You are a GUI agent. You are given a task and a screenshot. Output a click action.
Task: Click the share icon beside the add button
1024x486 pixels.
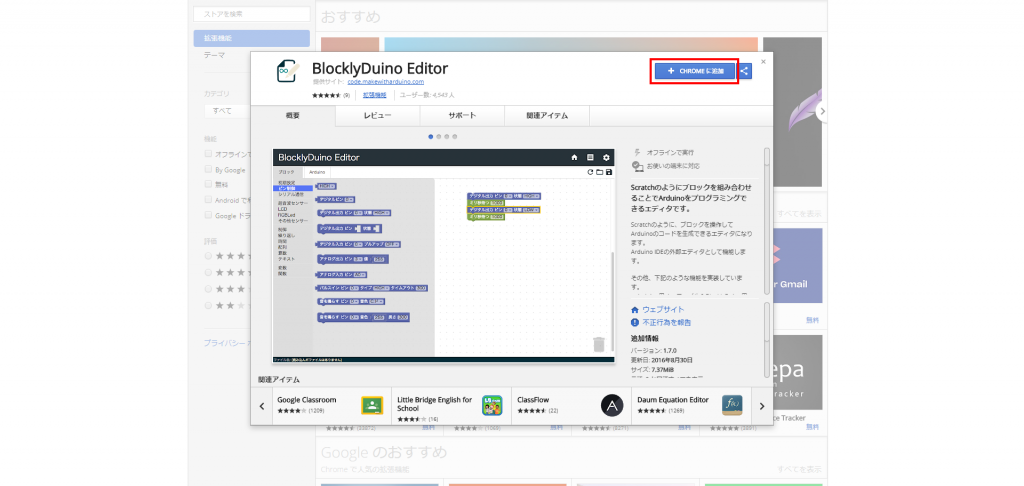tap(745, 71)
